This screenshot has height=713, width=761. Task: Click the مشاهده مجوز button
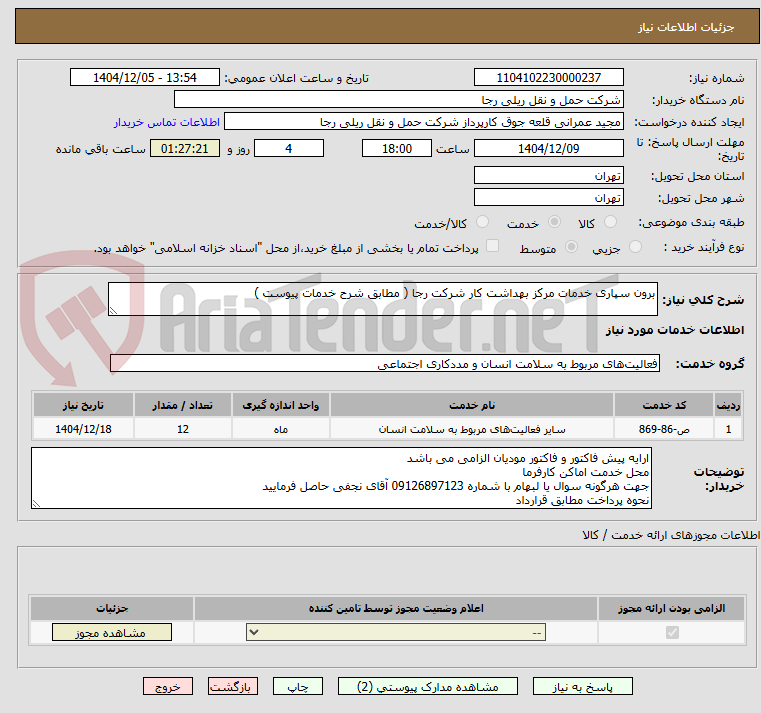(112, 632)
